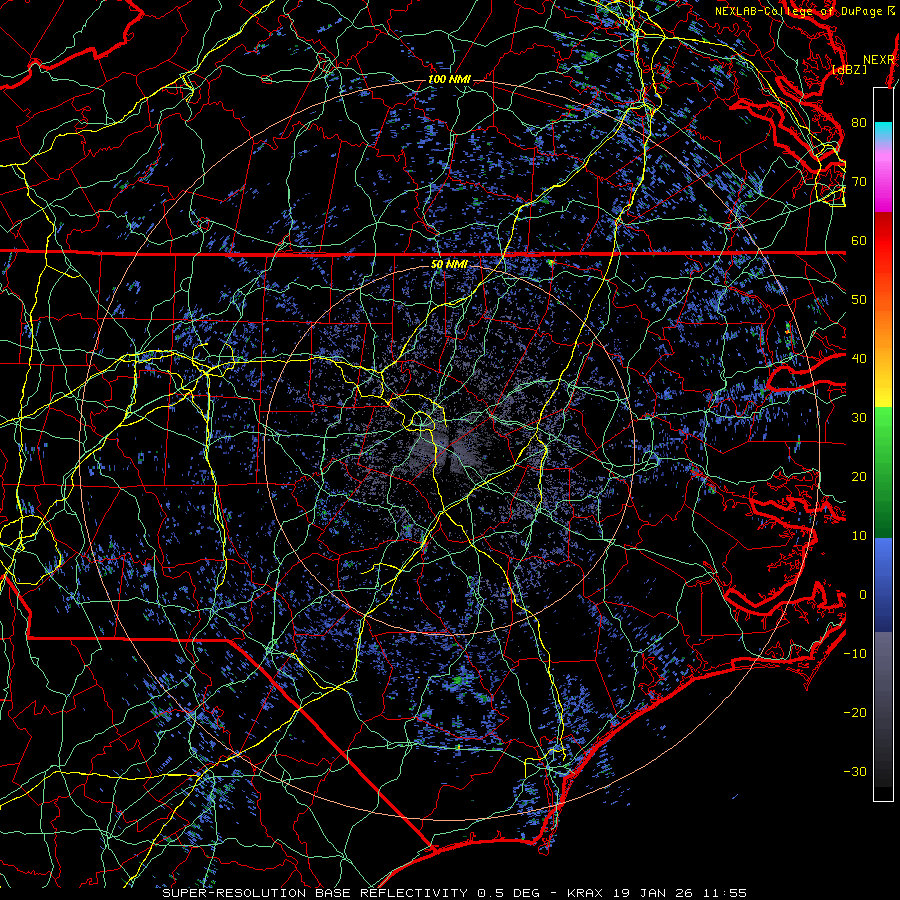Select the 60 value on dBZ scale
This screenshot has width=900, height=900.
tap(859, 240)
